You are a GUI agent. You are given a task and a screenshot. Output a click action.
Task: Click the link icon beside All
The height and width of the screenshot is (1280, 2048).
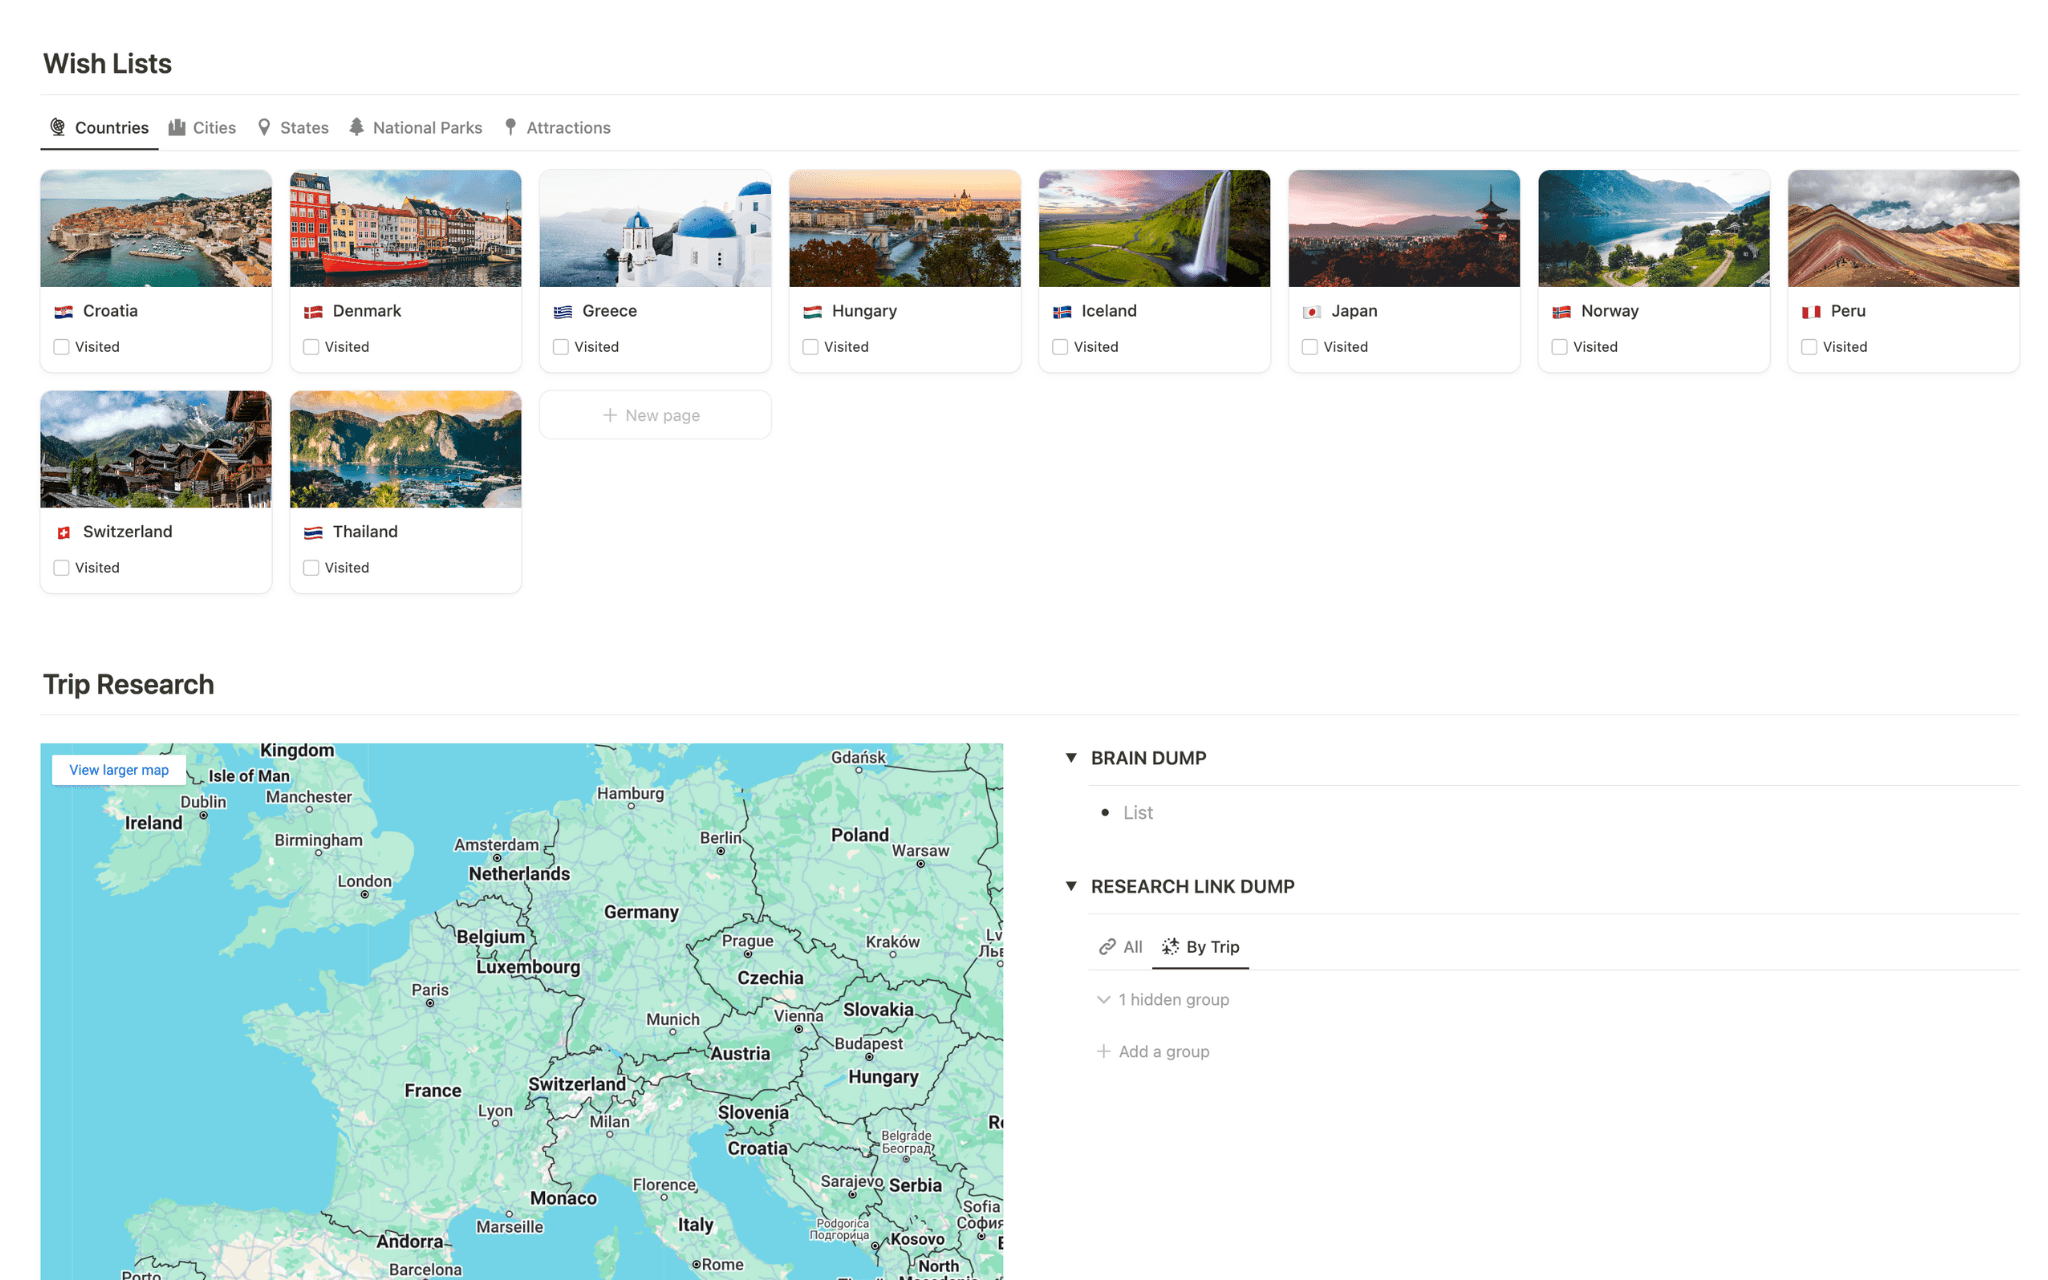(1107, 947)
